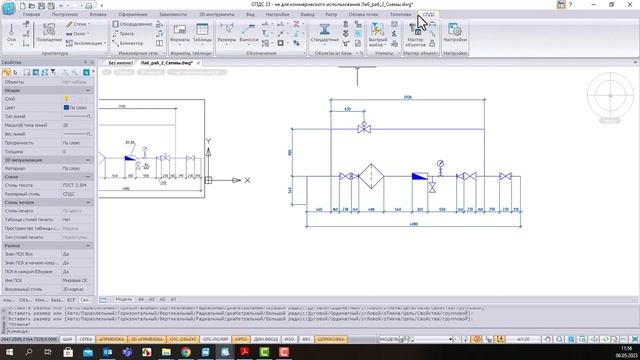The width and height of the screenshot is (640, 360).
Task: Toggle ОТС-ПОЛЯР polar tracking
Action: coord(216,339)
